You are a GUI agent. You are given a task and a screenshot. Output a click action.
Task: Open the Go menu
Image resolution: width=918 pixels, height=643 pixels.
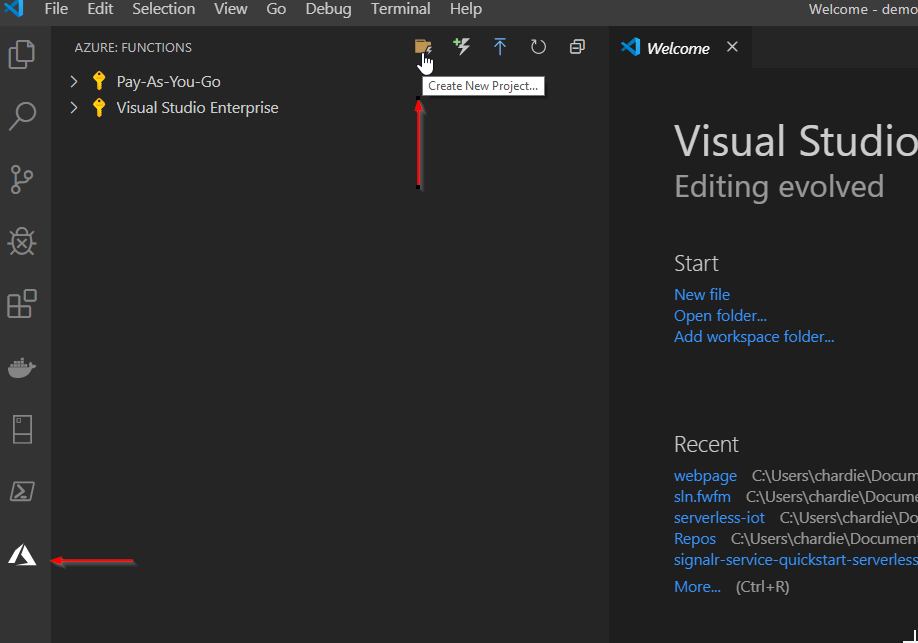click(276, 9)
